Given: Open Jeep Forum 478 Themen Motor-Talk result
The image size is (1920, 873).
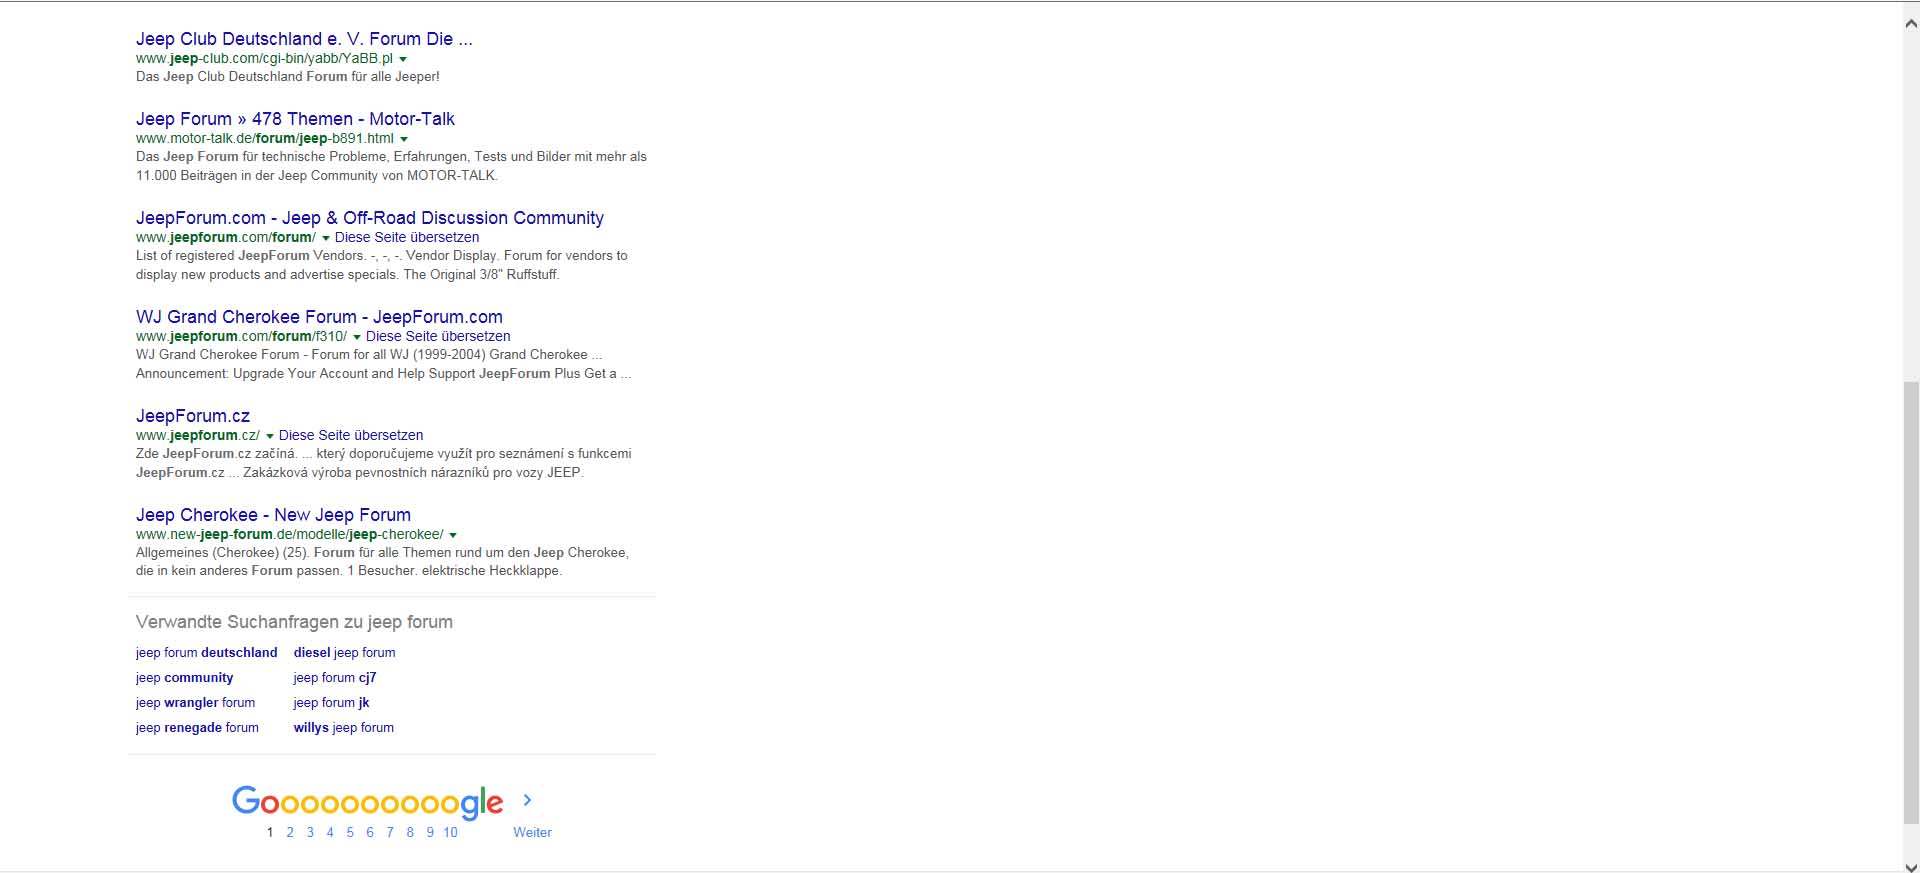Looking at the screenshot, I should [x=295, y=119].
